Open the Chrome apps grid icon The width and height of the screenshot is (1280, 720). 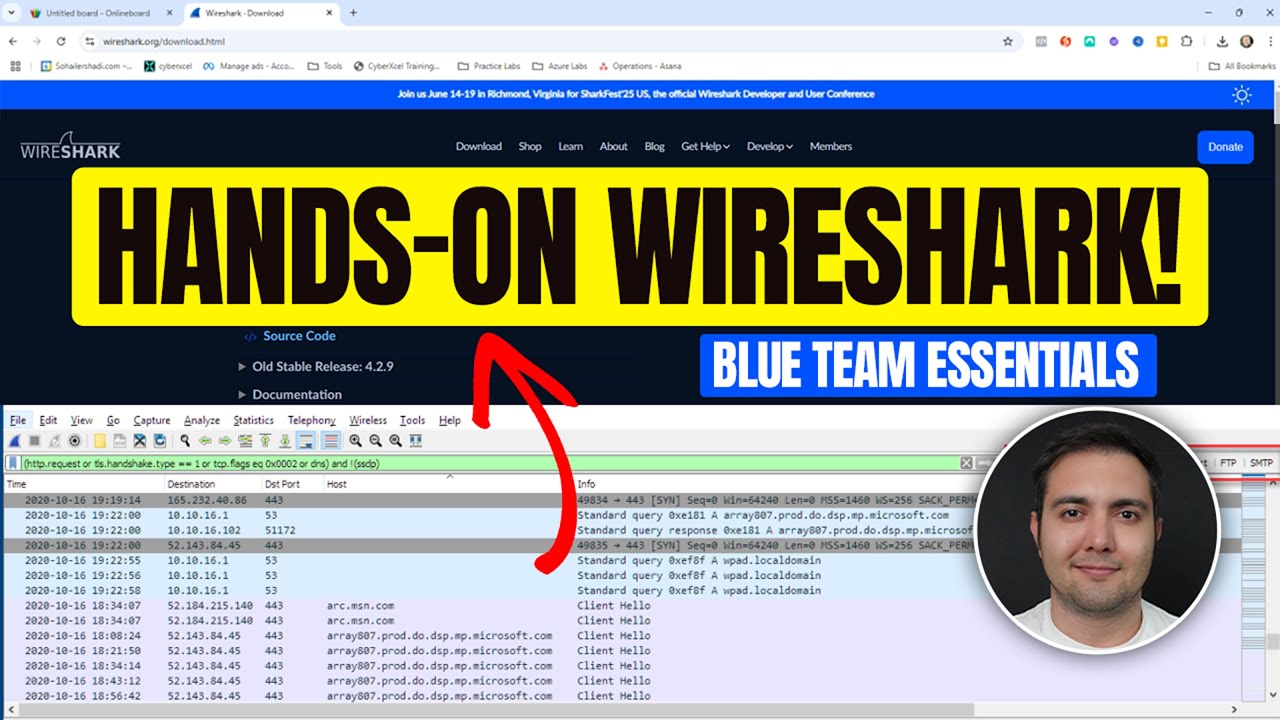coord(15,66)
